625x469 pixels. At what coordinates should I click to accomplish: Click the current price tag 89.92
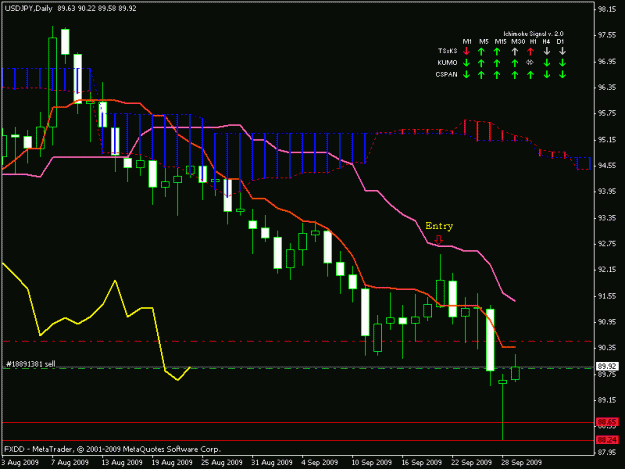point(607,366)
